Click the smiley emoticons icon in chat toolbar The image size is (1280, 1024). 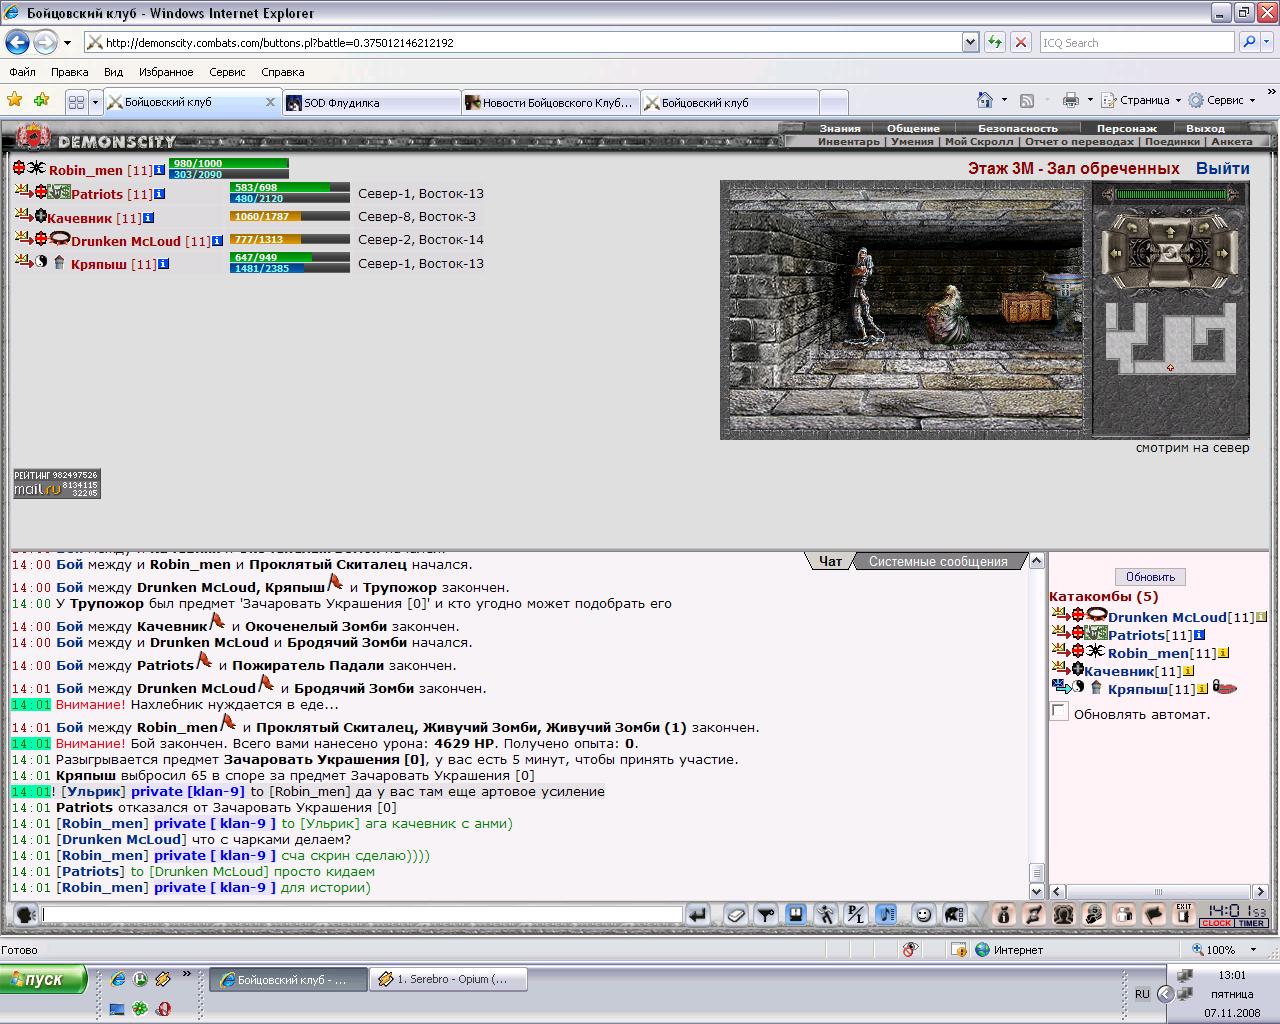tap(923, 914)
